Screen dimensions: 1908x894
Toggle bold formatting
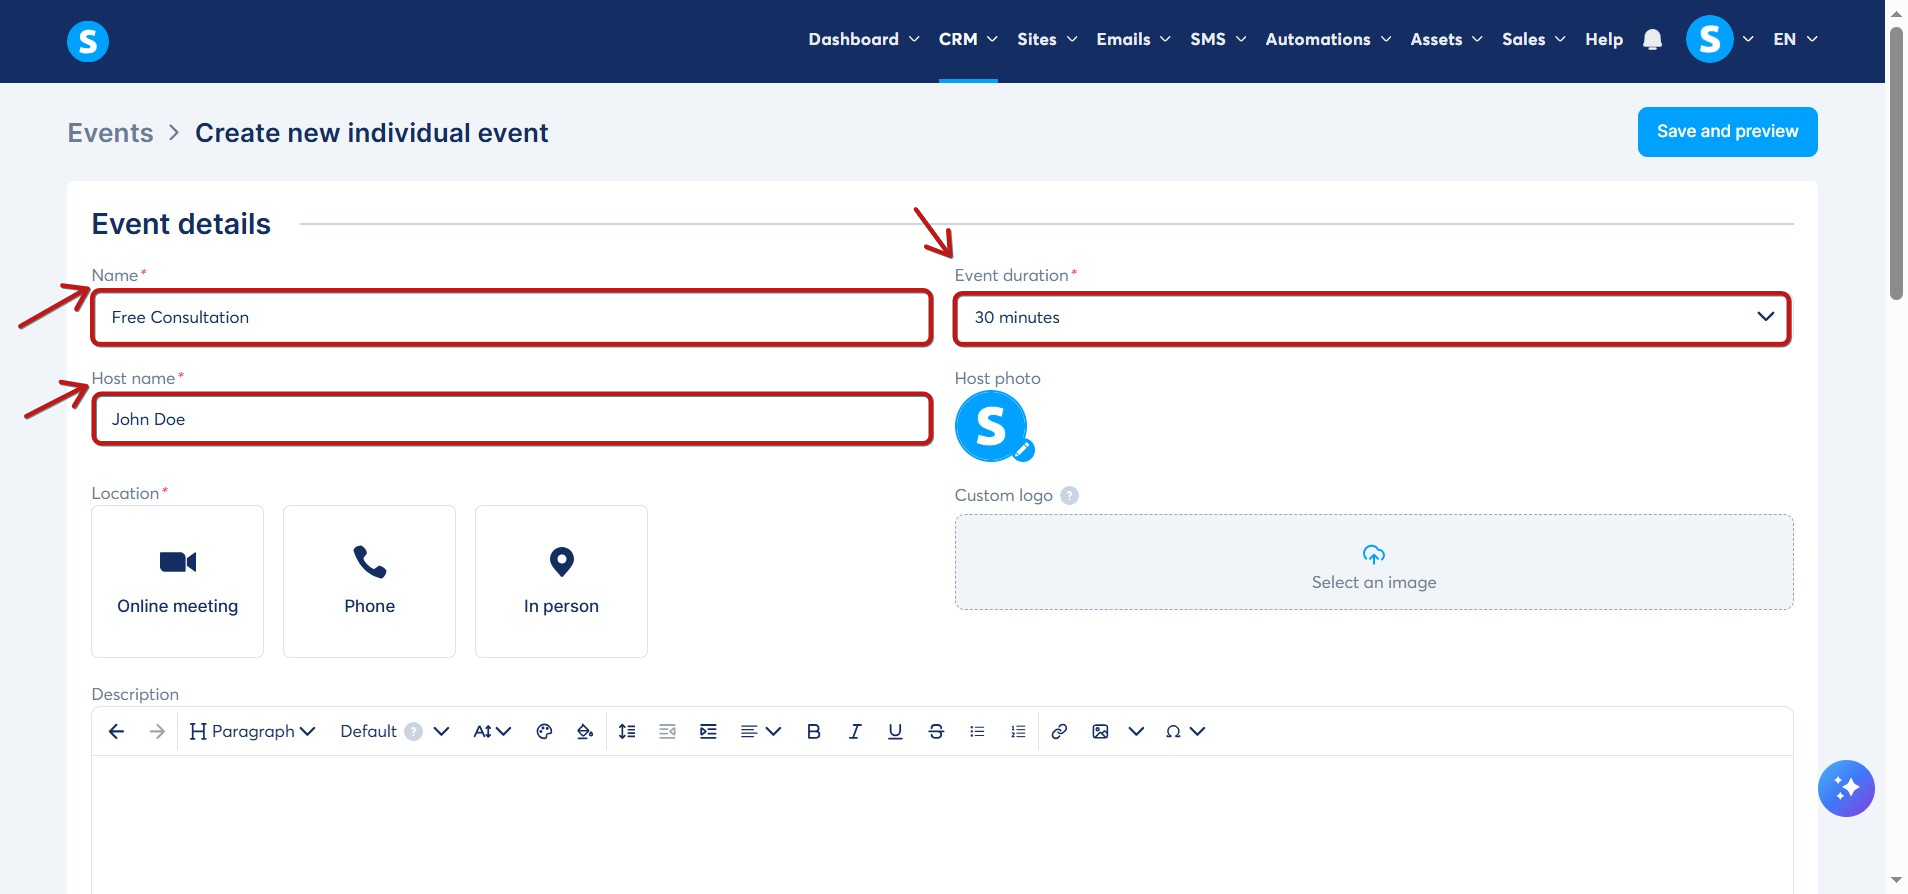[x=814, y=732]
